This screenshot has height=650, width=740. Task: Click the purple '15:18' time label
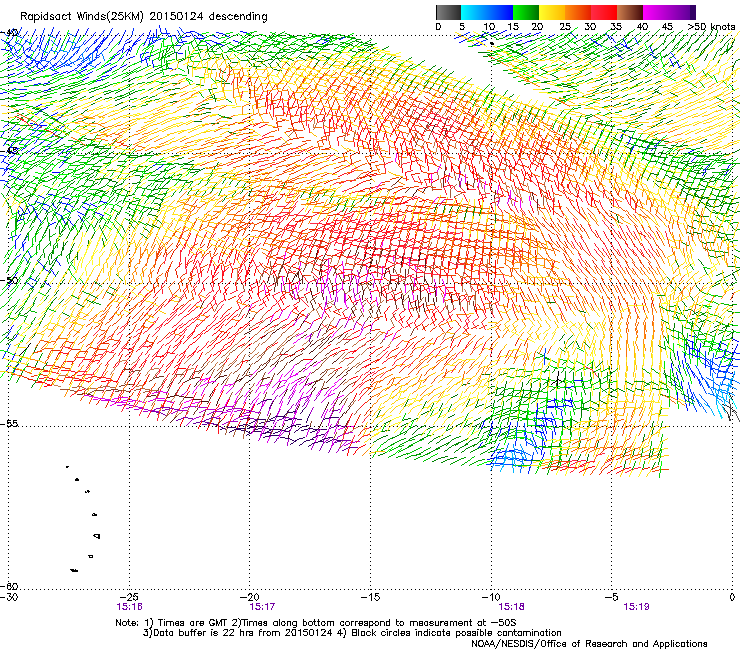coord(512,607)
